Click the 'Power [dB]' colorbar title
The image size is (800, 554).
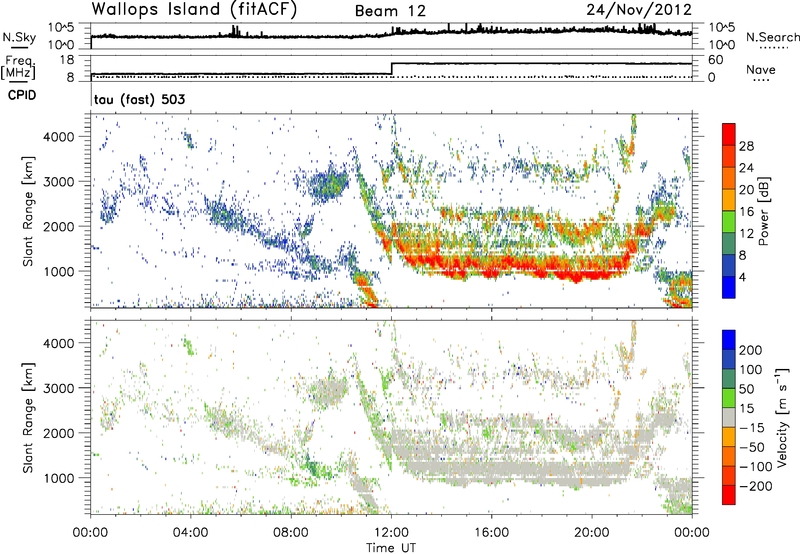pyautogui.click(x=763, y=211)
